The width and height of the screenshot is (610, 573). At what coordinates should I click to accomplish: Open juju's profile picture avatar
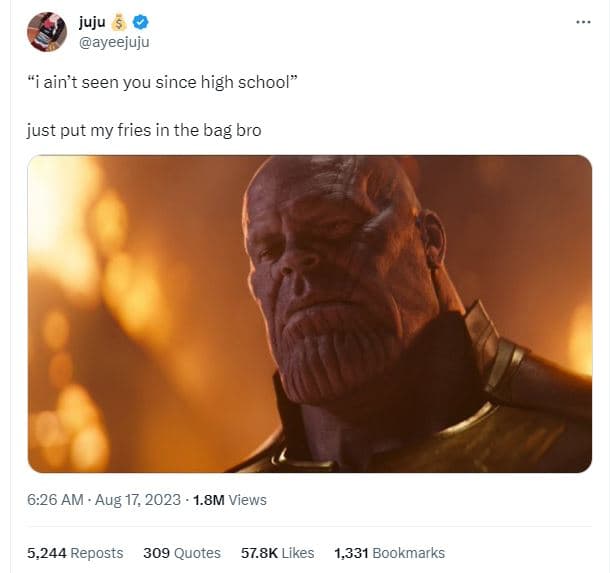pyautogui.click(x=47, y=33)
